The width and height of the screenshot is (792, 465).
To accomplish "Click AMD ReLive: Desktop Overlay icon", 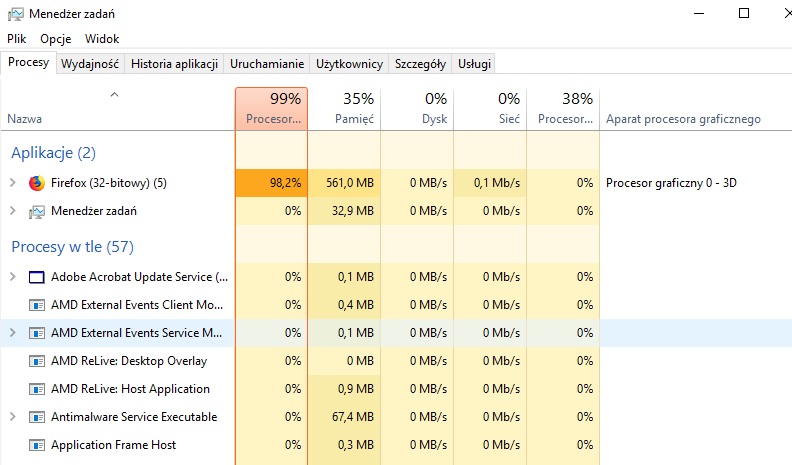I will (x=36, y=361).
